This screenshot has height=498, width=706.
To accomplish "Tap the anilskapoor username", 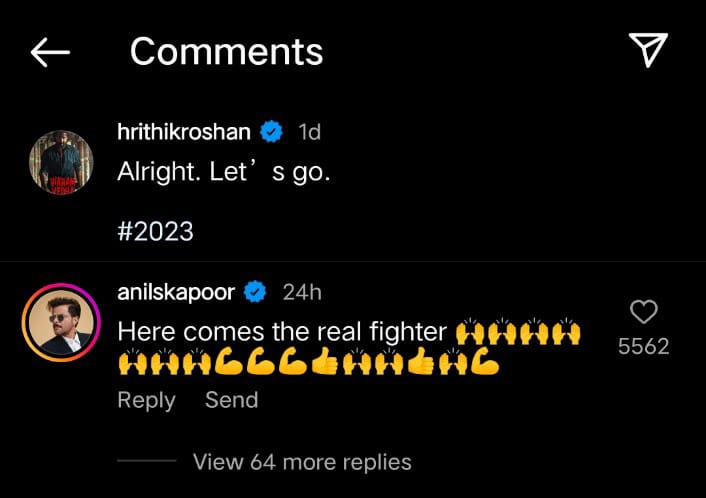I will tap(176, 293).
